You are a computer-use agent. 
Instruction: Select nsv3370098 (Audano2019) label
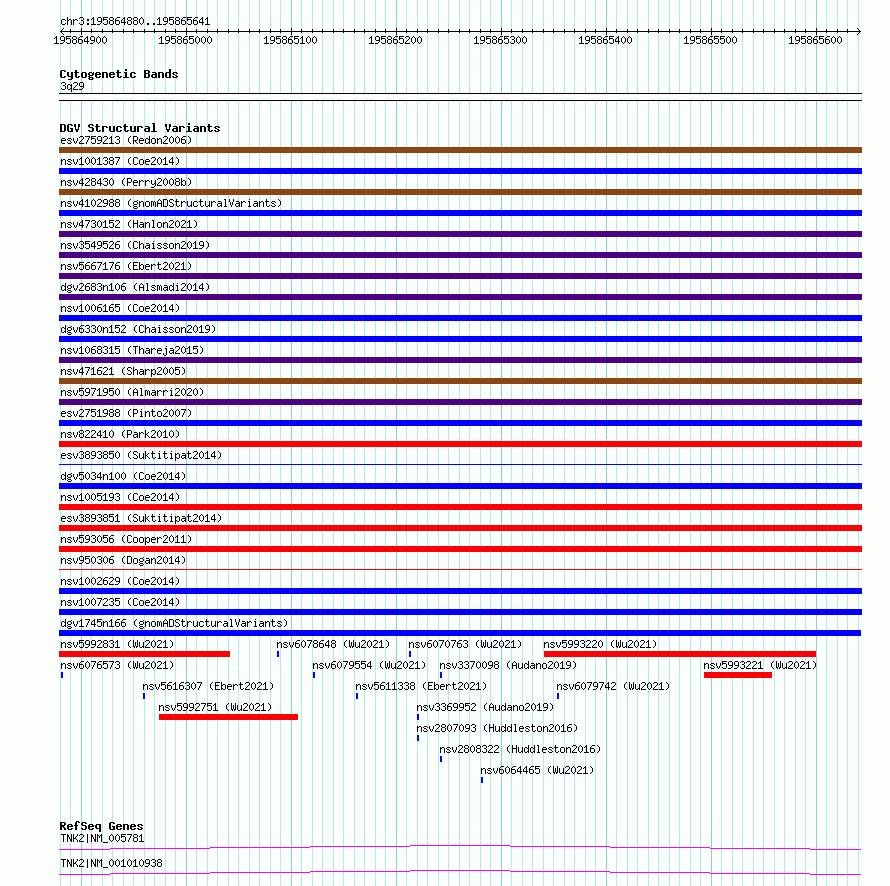(508, 665)
